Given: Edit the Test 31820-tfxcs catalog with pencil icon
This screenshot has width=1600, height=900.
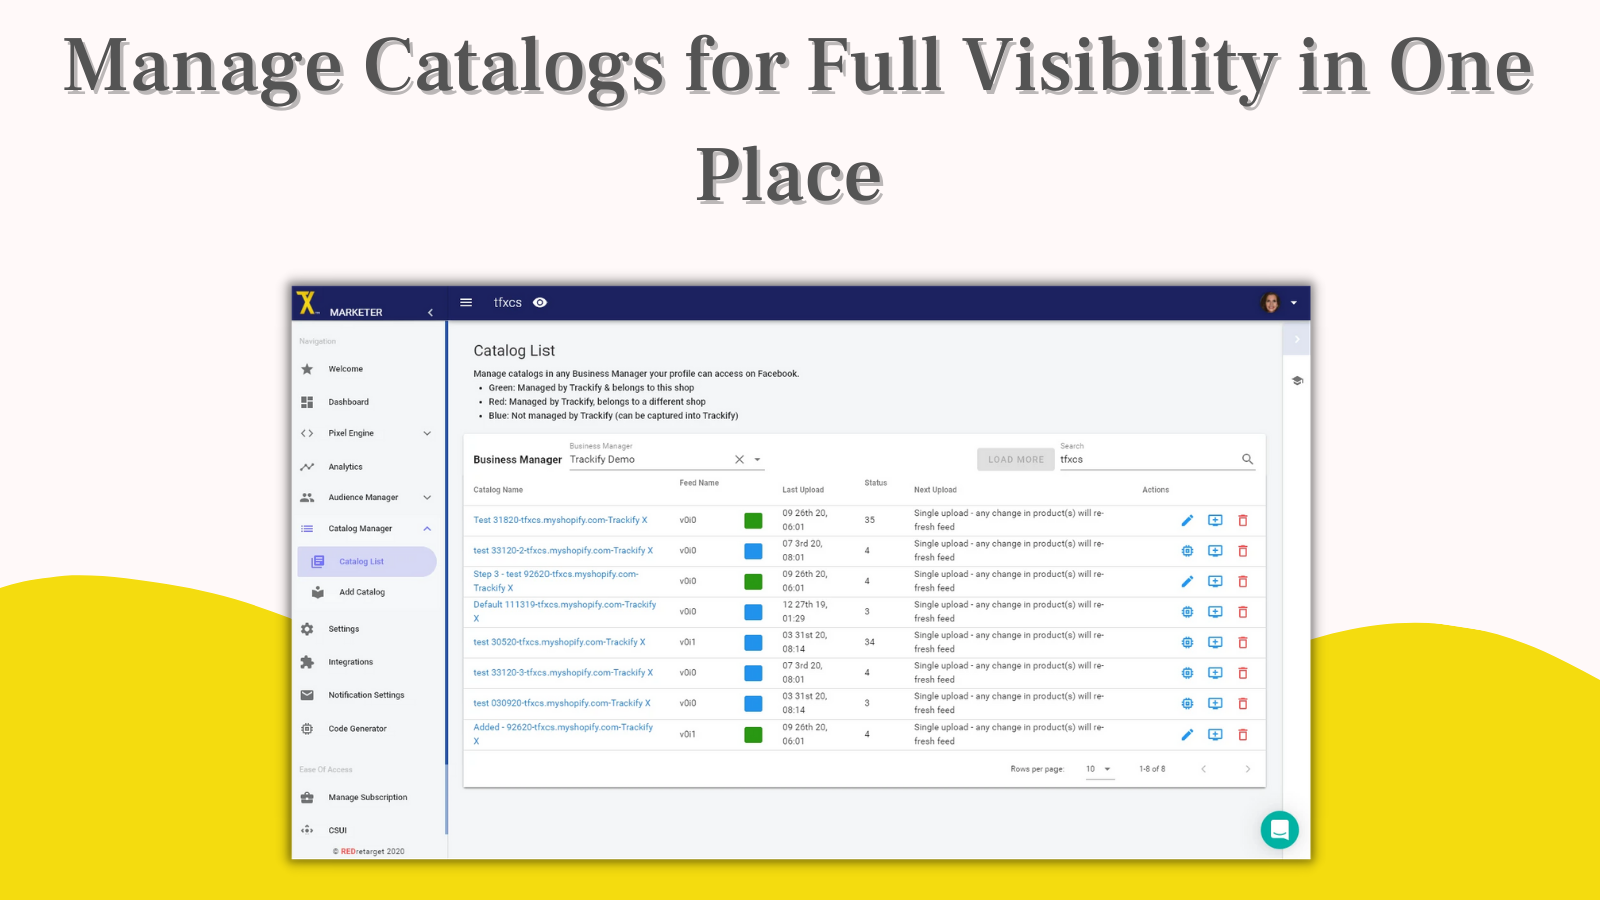Looking at the screenshot, I should pos(1187,520).
